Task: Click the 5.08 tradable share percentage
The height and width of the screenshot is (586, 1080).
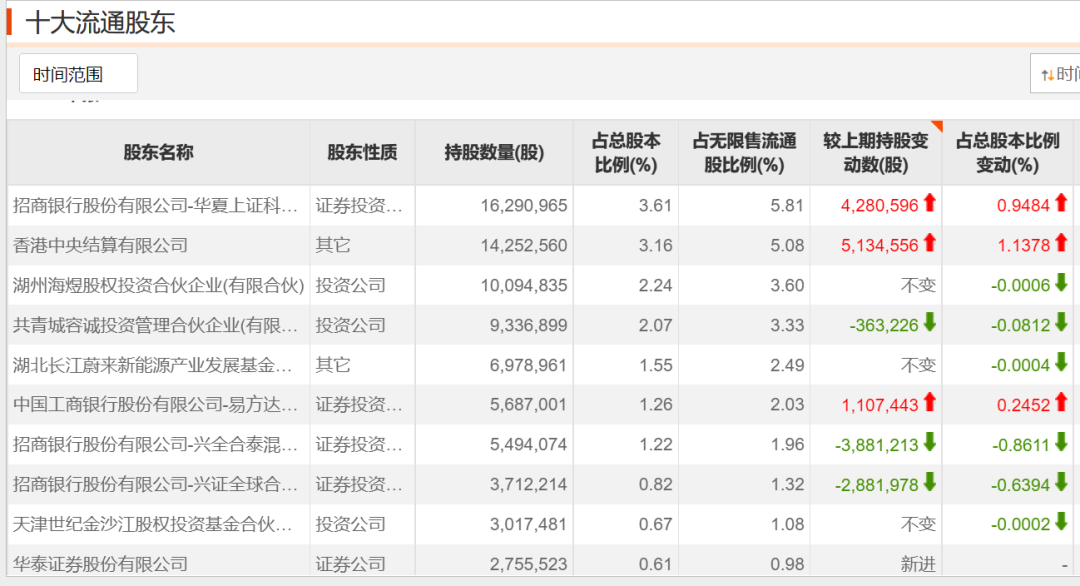Action: click(787, 245)
